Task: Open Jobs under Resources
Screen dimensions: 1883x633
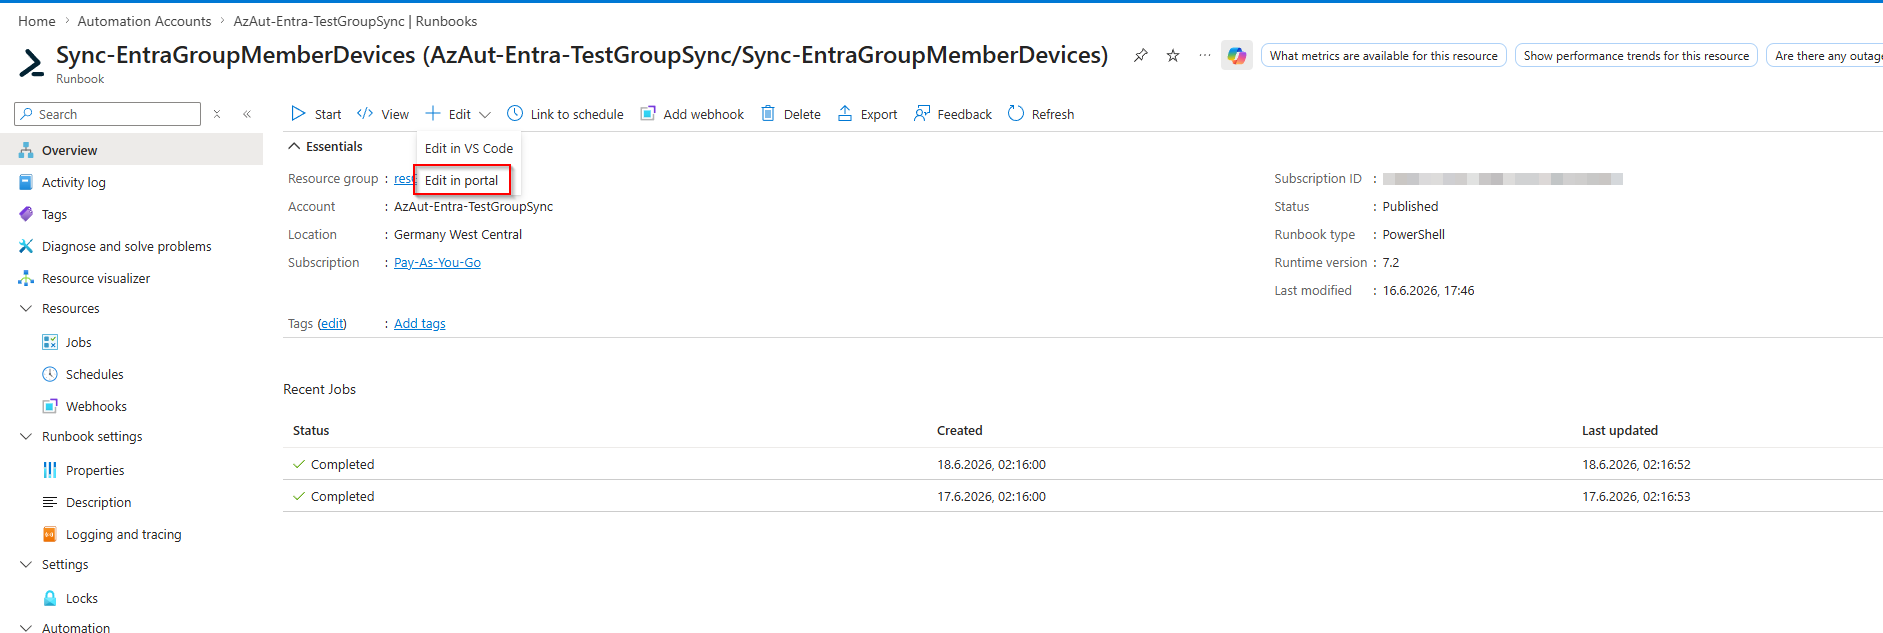Action: 78,342
